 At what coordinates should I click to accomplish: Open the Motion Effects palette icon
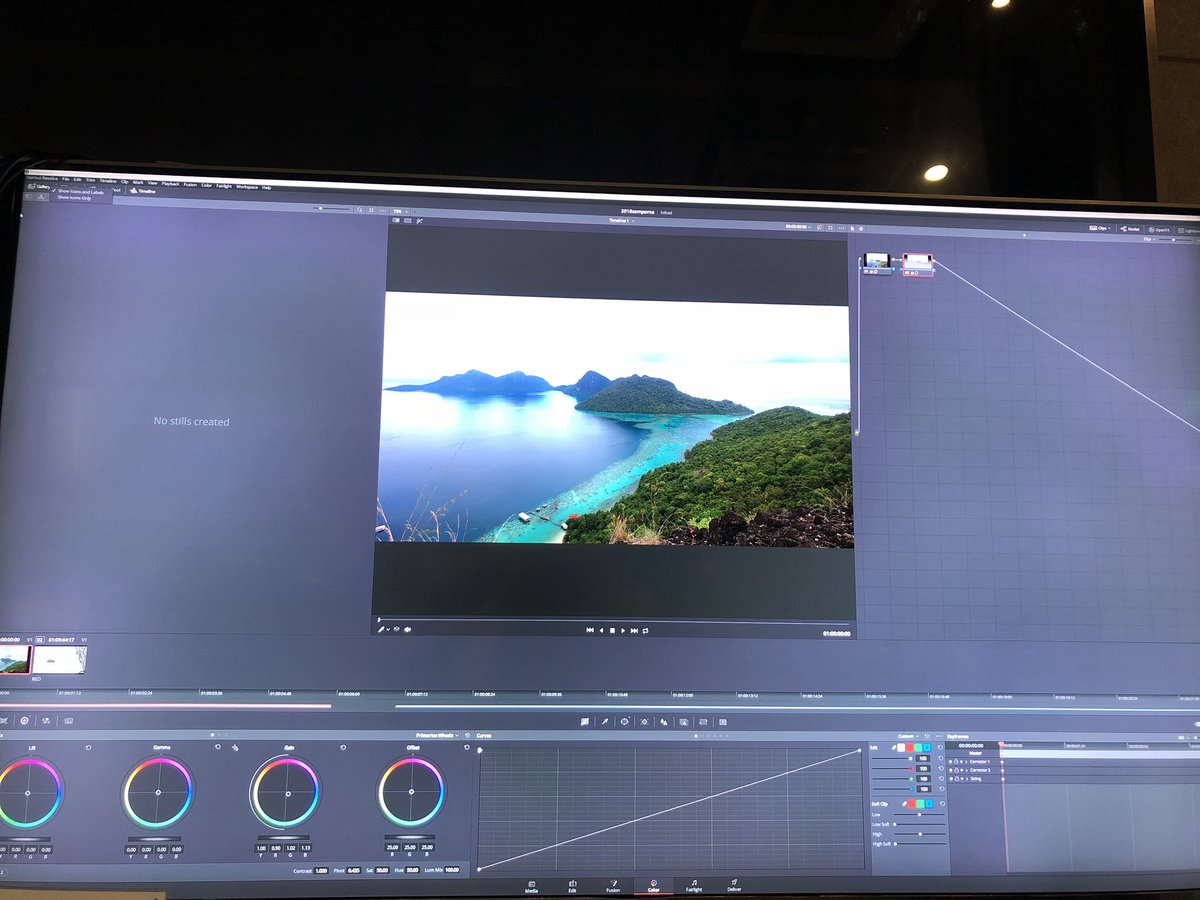(68, 721)
